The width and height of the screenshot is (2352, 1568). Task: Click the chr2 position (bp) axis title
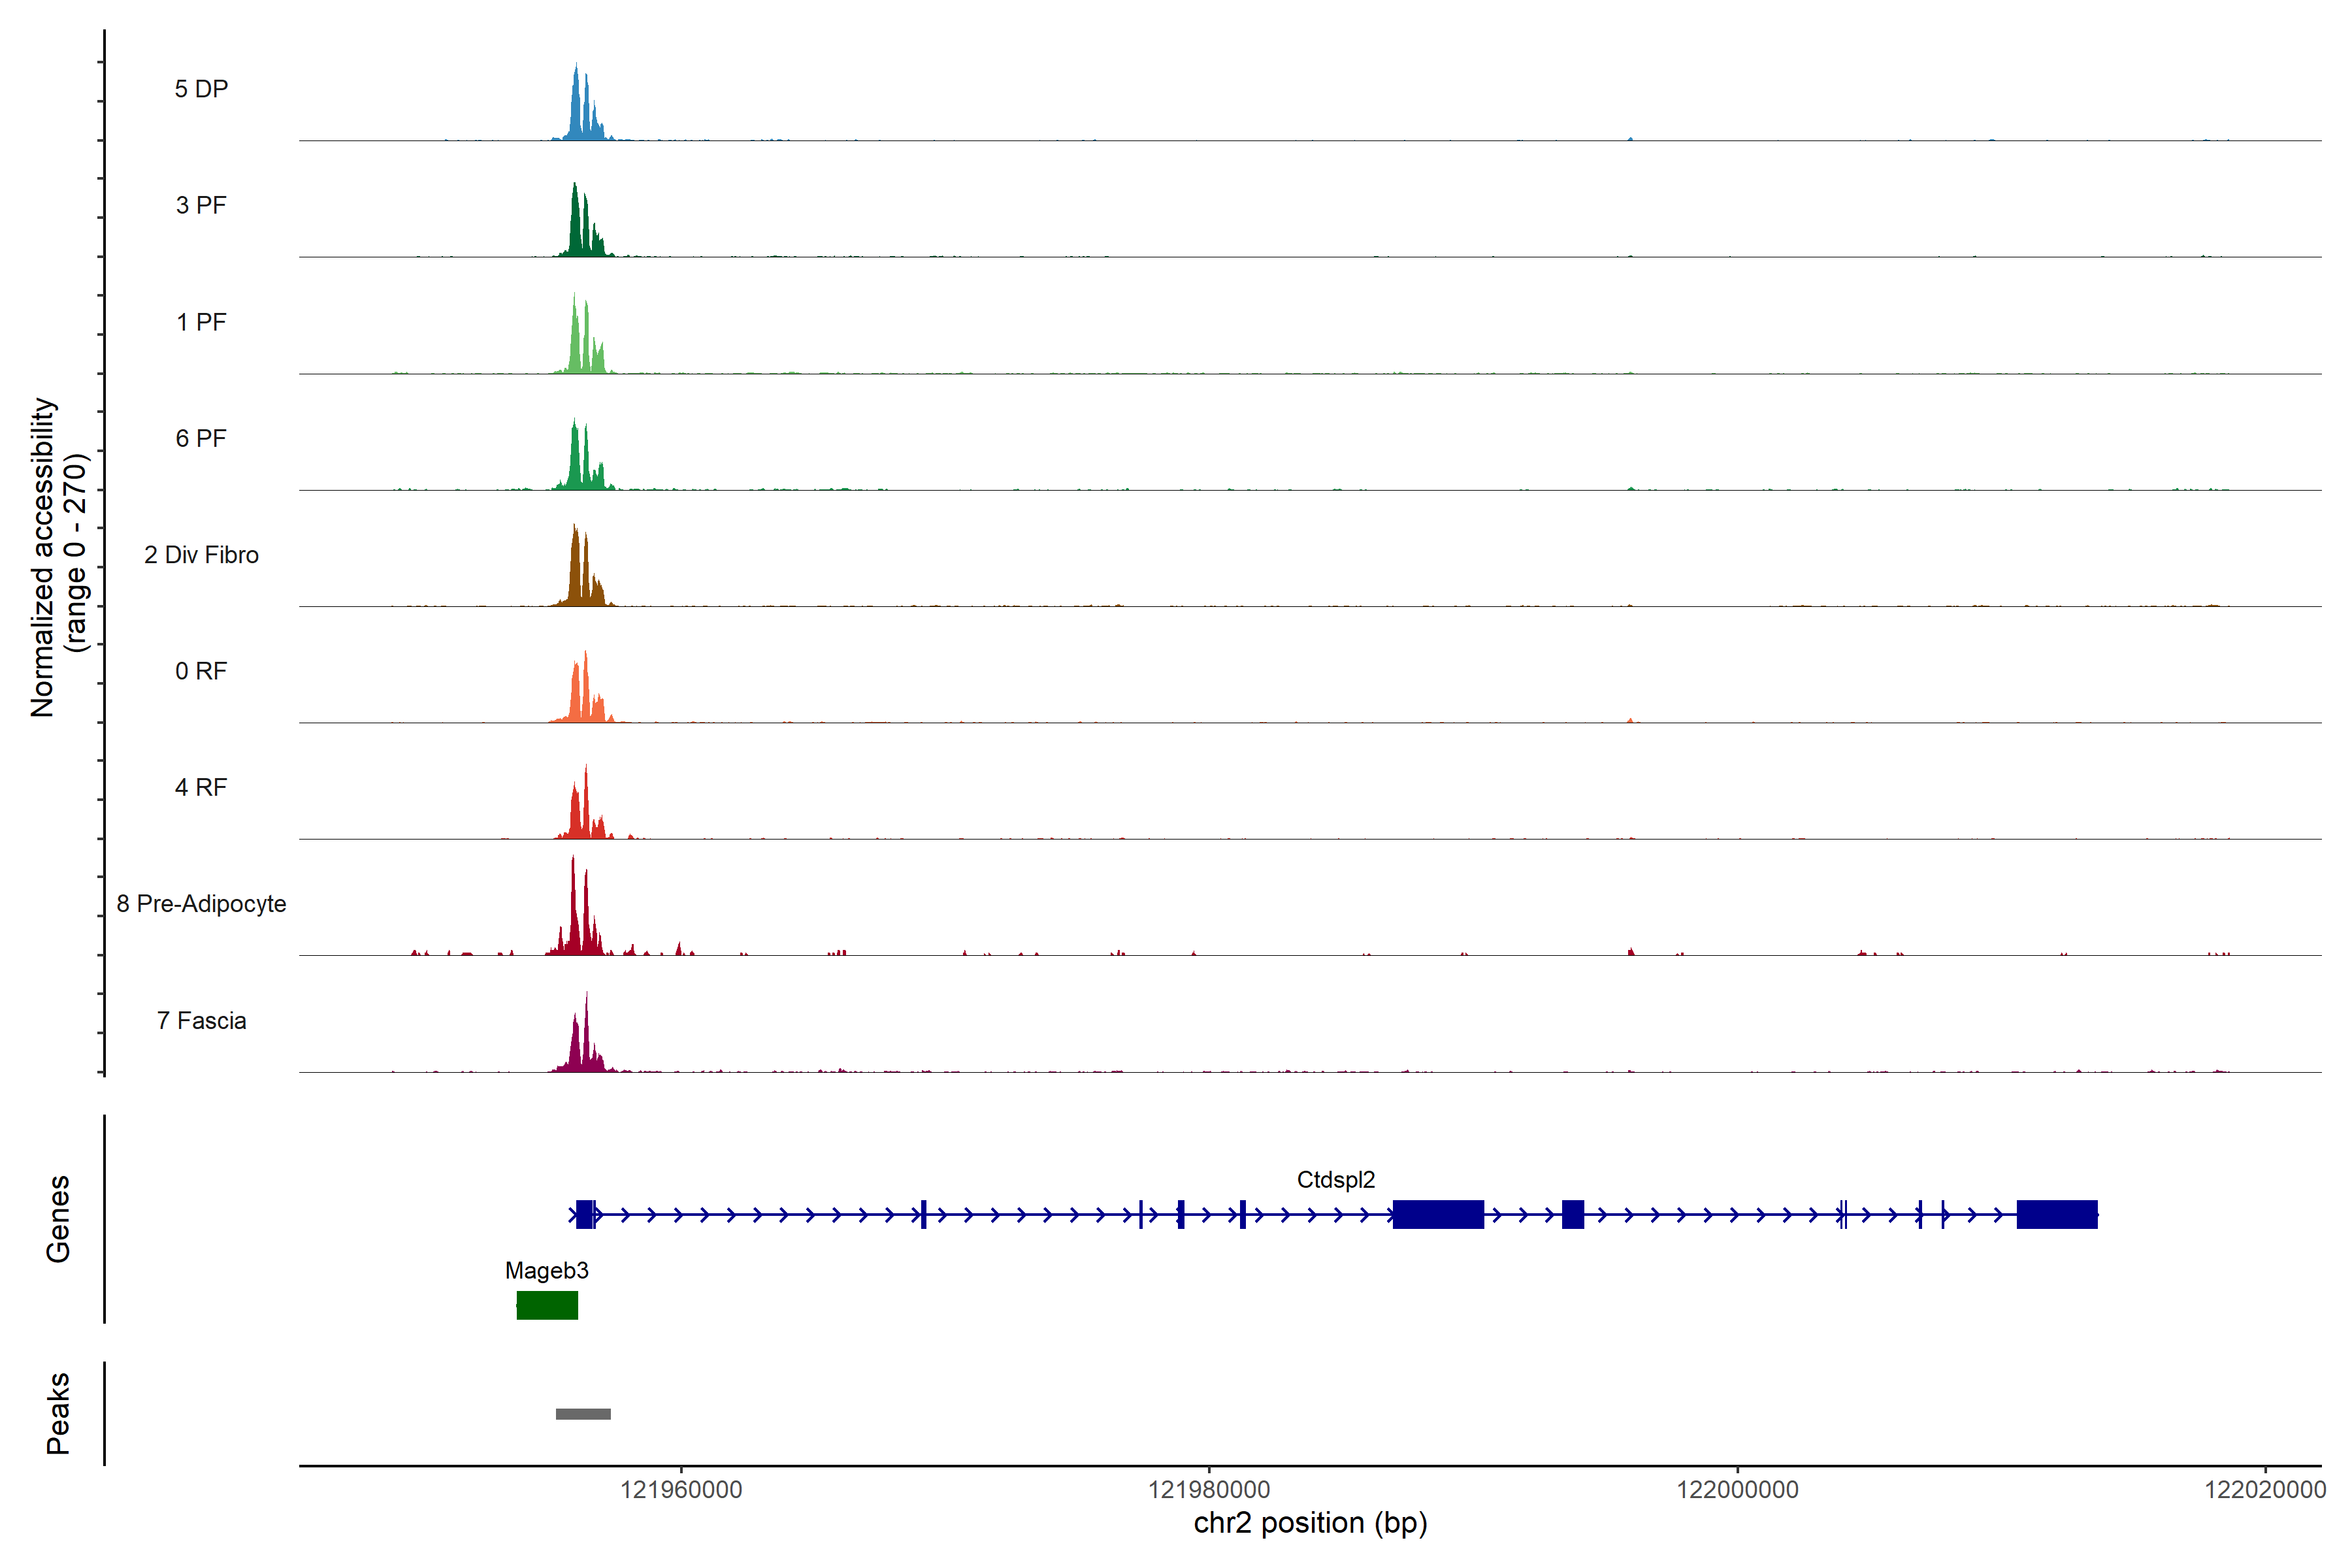1310,1523
